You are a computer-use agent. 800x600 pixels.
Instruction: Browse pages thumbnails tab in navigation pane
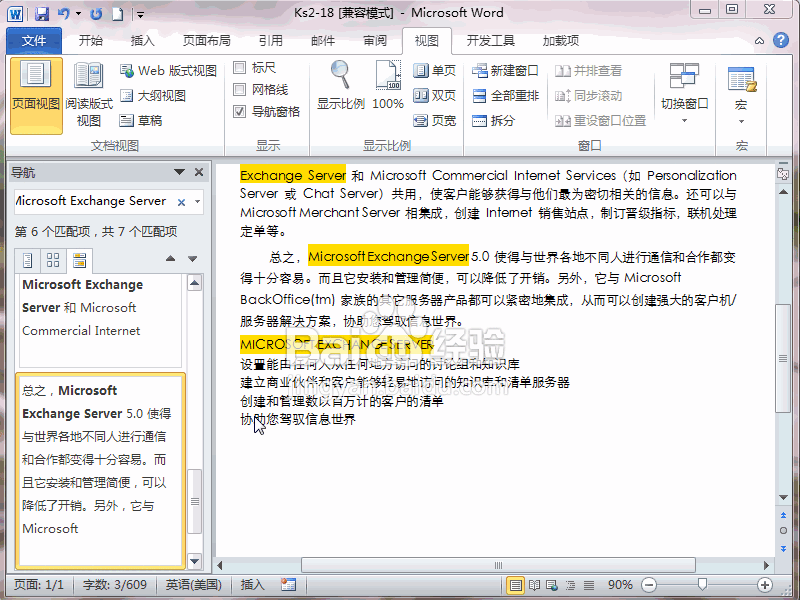[53, 260]
